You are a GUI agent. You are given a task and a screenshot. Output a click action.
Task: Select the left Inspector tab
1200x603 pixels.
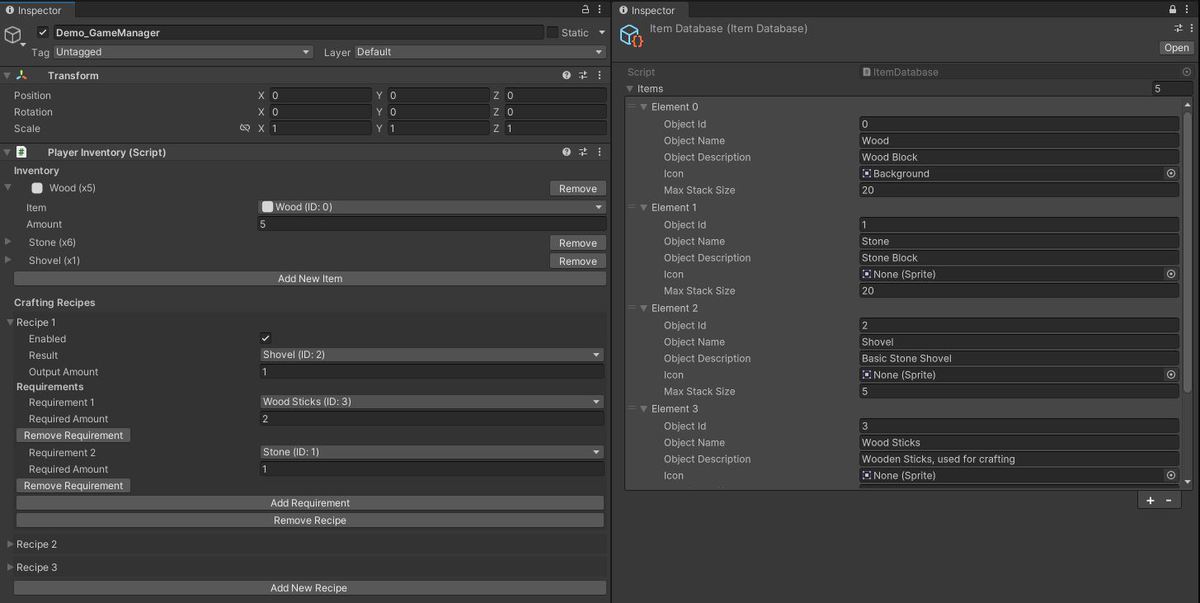click(x=38, y=9)
